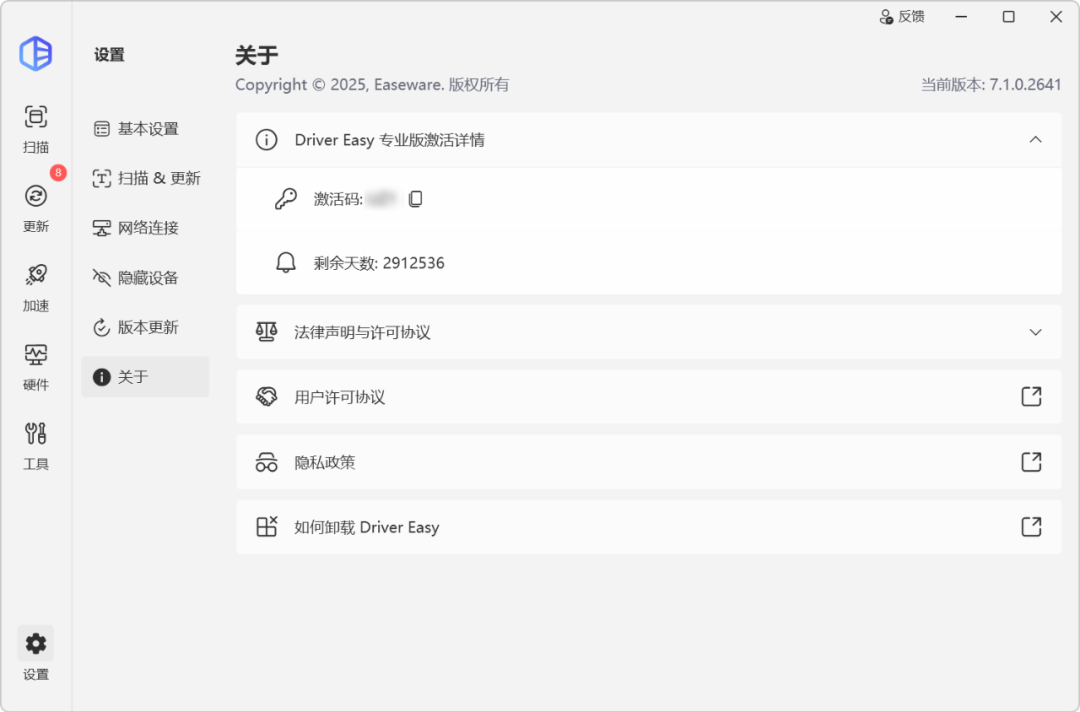This screenshot has height=712, width=1080.
Task: Close the Driver Easy window
Action: (1056, 17)
